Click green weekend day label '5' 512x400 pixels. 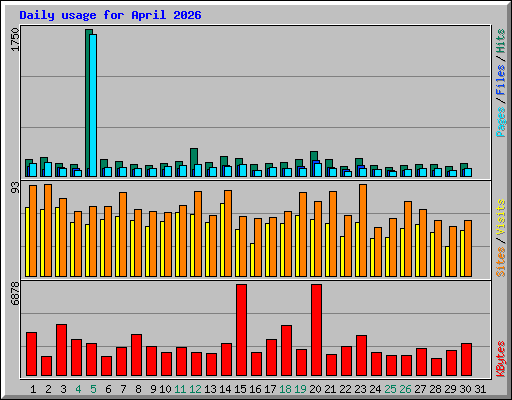(x=93, y=389)
